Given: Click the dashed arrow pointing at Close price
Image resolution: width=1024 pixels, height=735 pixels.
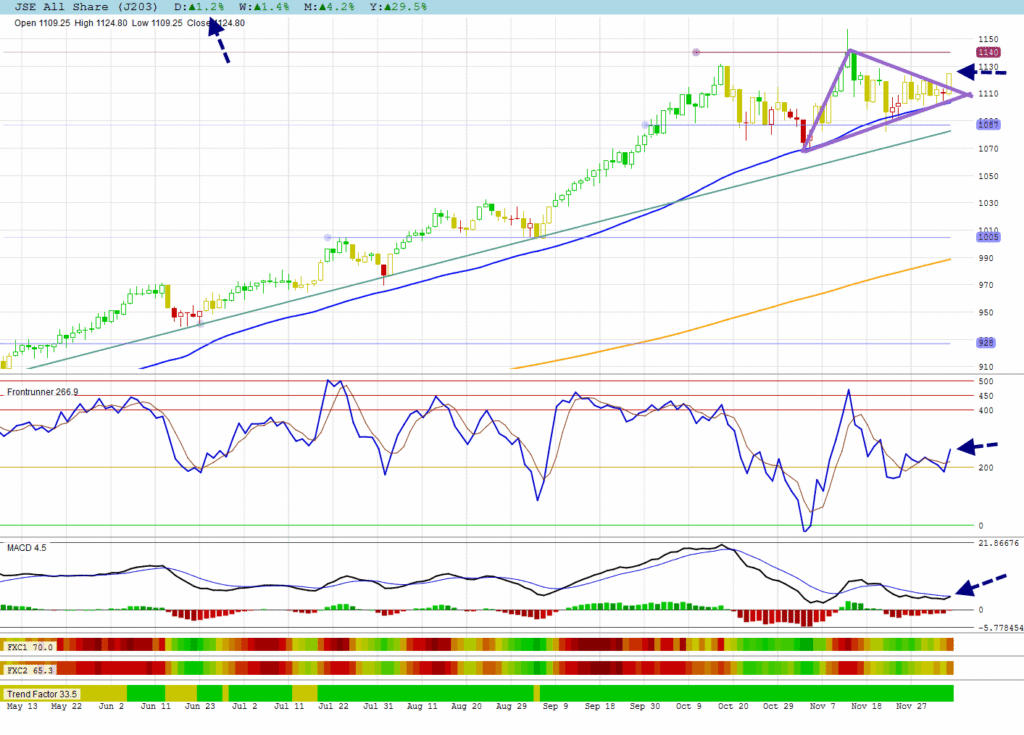Looking at the screenshot, I should 220,42.
